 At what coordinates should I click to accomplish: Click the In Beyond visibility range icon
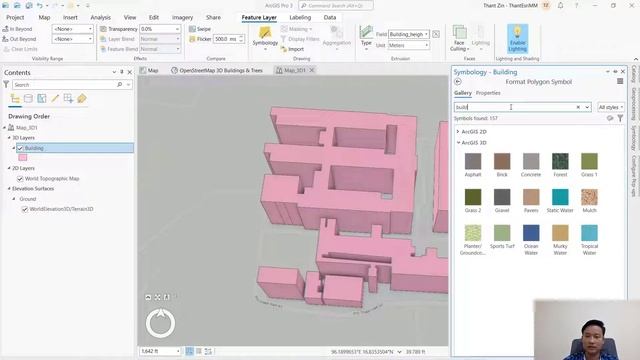click(5, 29)
